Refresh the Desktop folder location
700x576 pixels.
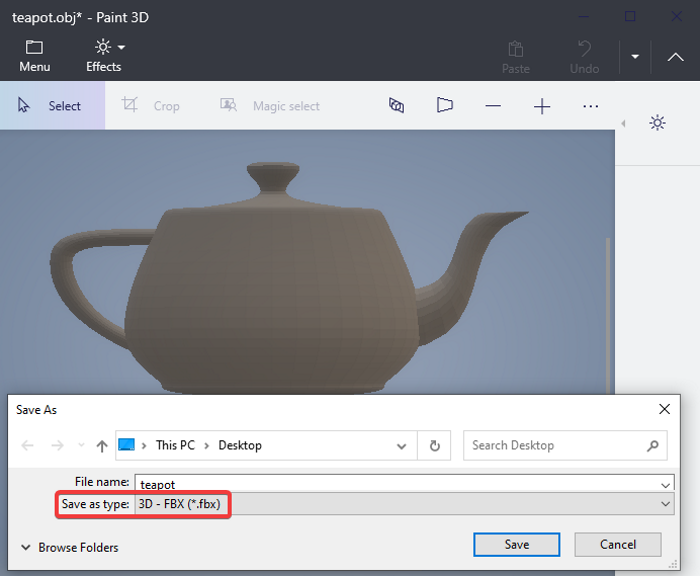coord(435,446)
